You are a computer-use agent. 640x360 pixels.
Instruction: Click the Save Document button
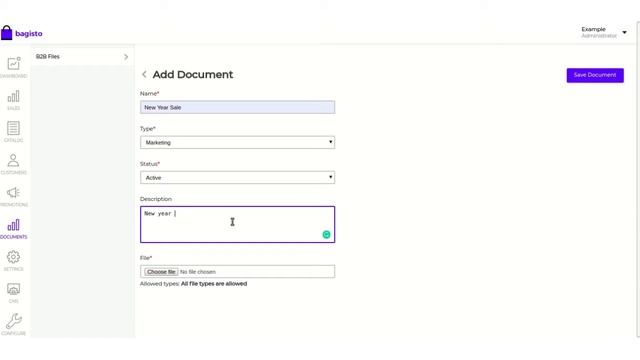595,75
